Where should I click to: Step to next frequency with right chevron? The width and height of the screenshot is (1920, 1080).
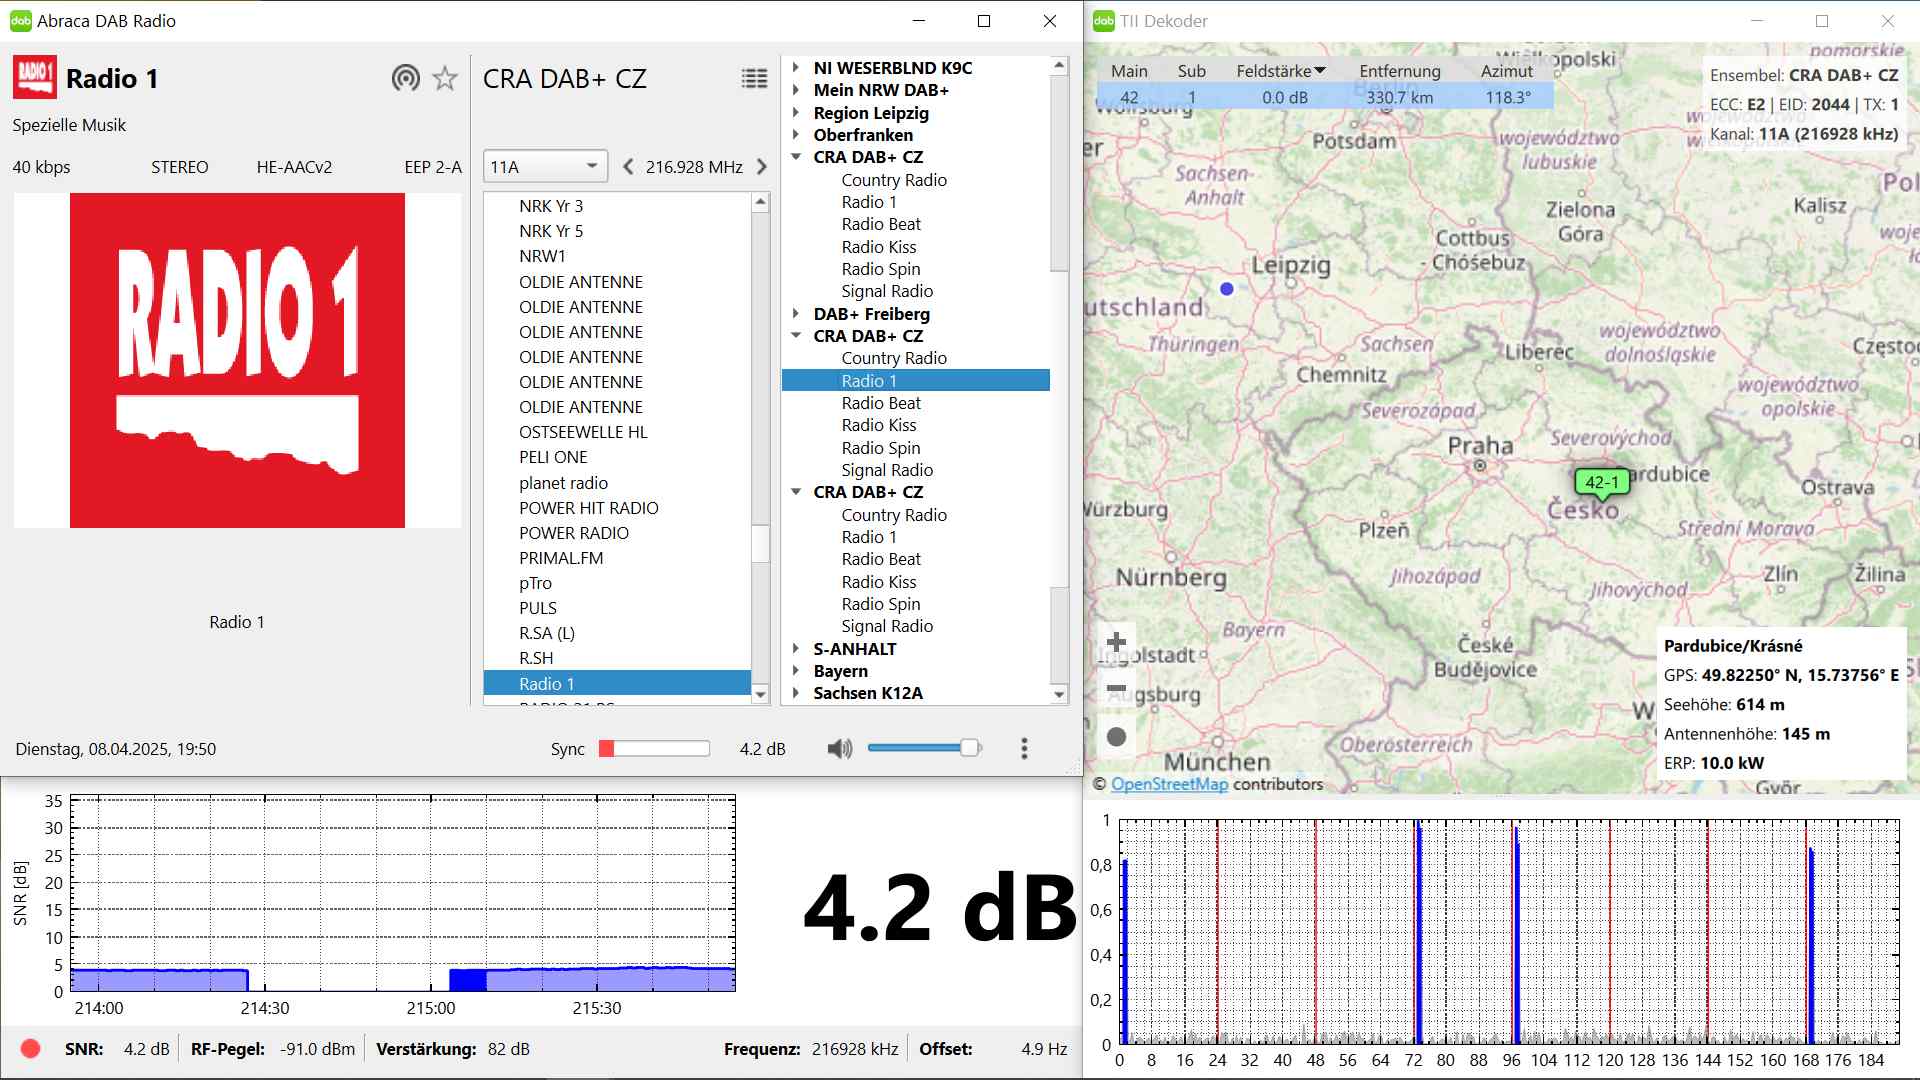click(762, 167)
